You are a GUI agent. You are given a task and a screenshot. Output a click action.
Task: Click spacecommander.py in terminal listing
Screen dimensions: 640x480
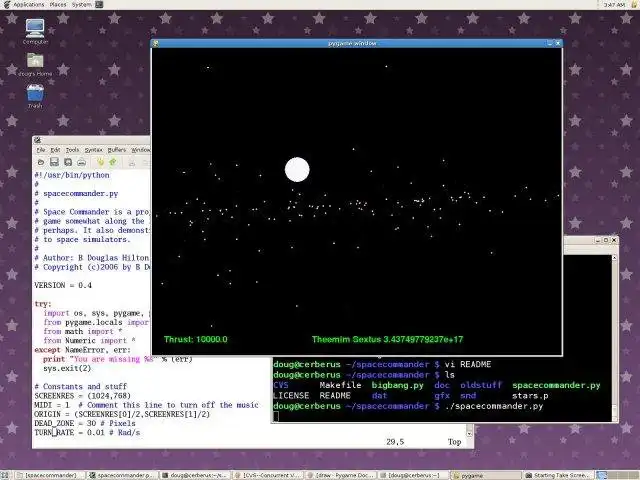click(x=556, y=385)
